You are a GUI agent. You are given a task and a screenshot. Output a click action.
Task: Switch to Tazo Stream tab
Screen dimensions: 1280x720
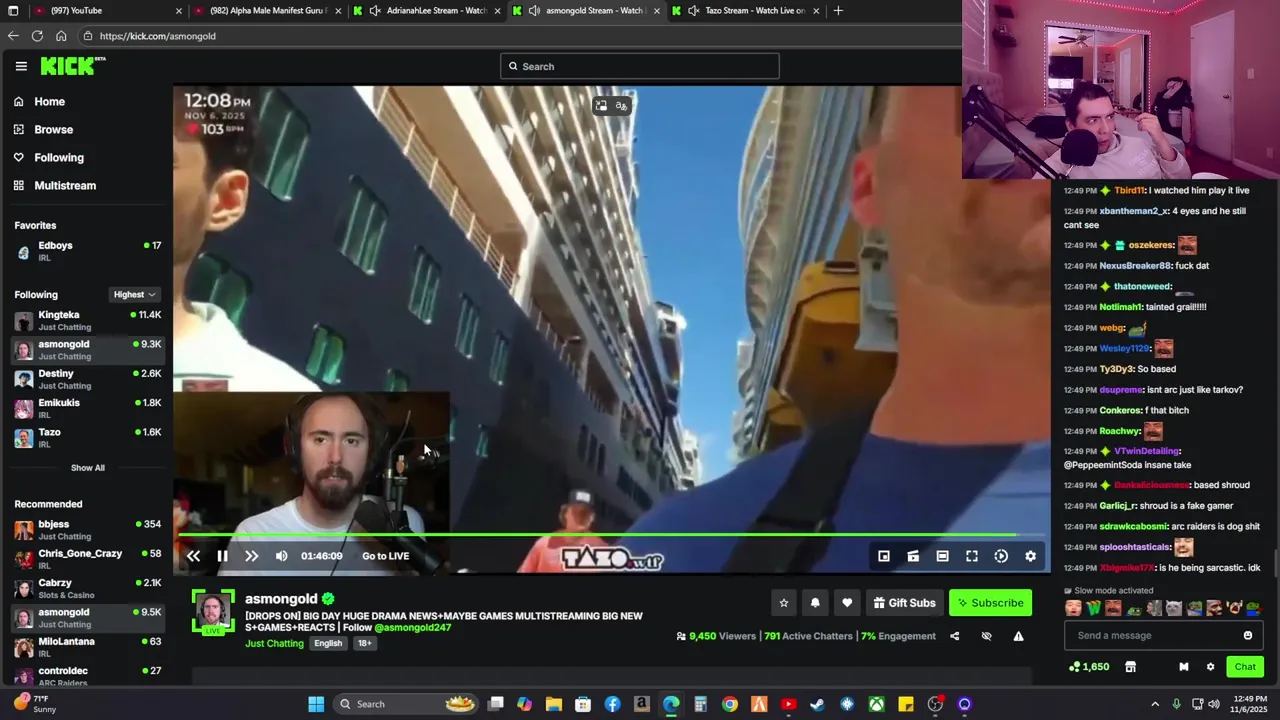tap(746, 11)
